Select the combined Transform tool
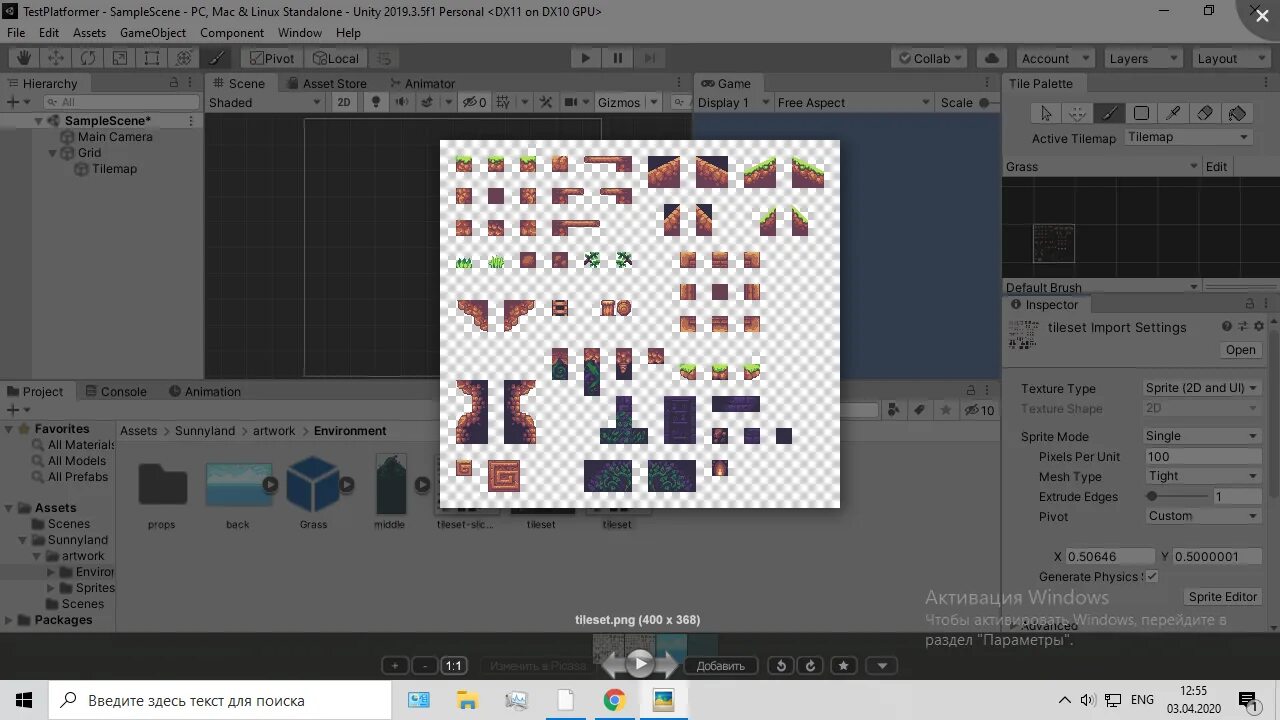 click(x=184, y=58)
